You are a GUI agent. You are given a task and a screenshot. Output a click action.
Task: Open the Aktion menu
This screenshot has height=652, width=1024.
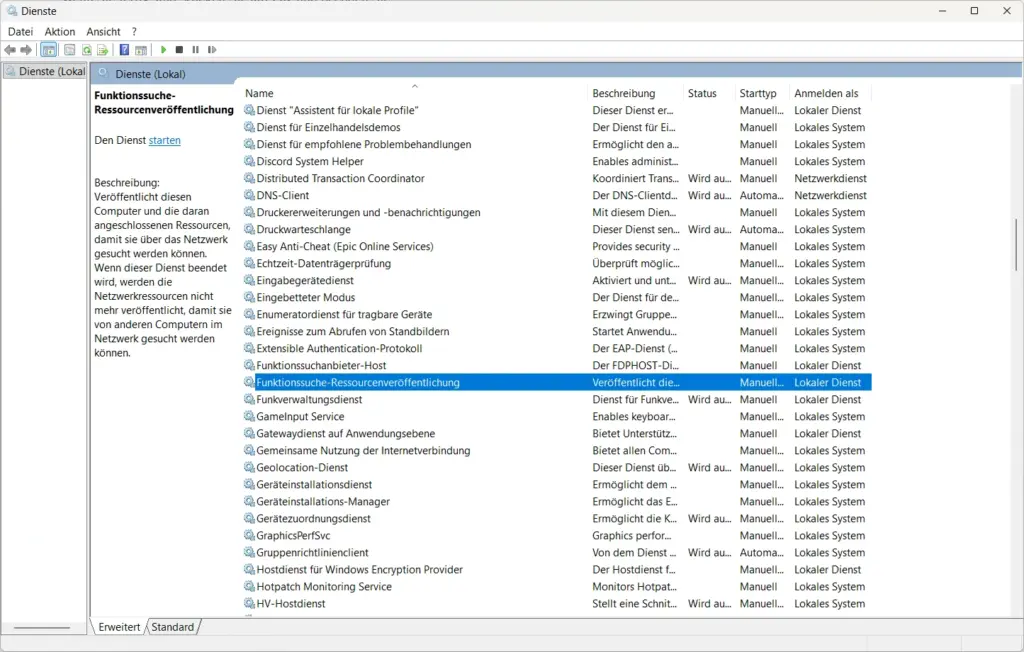[59, 31]
